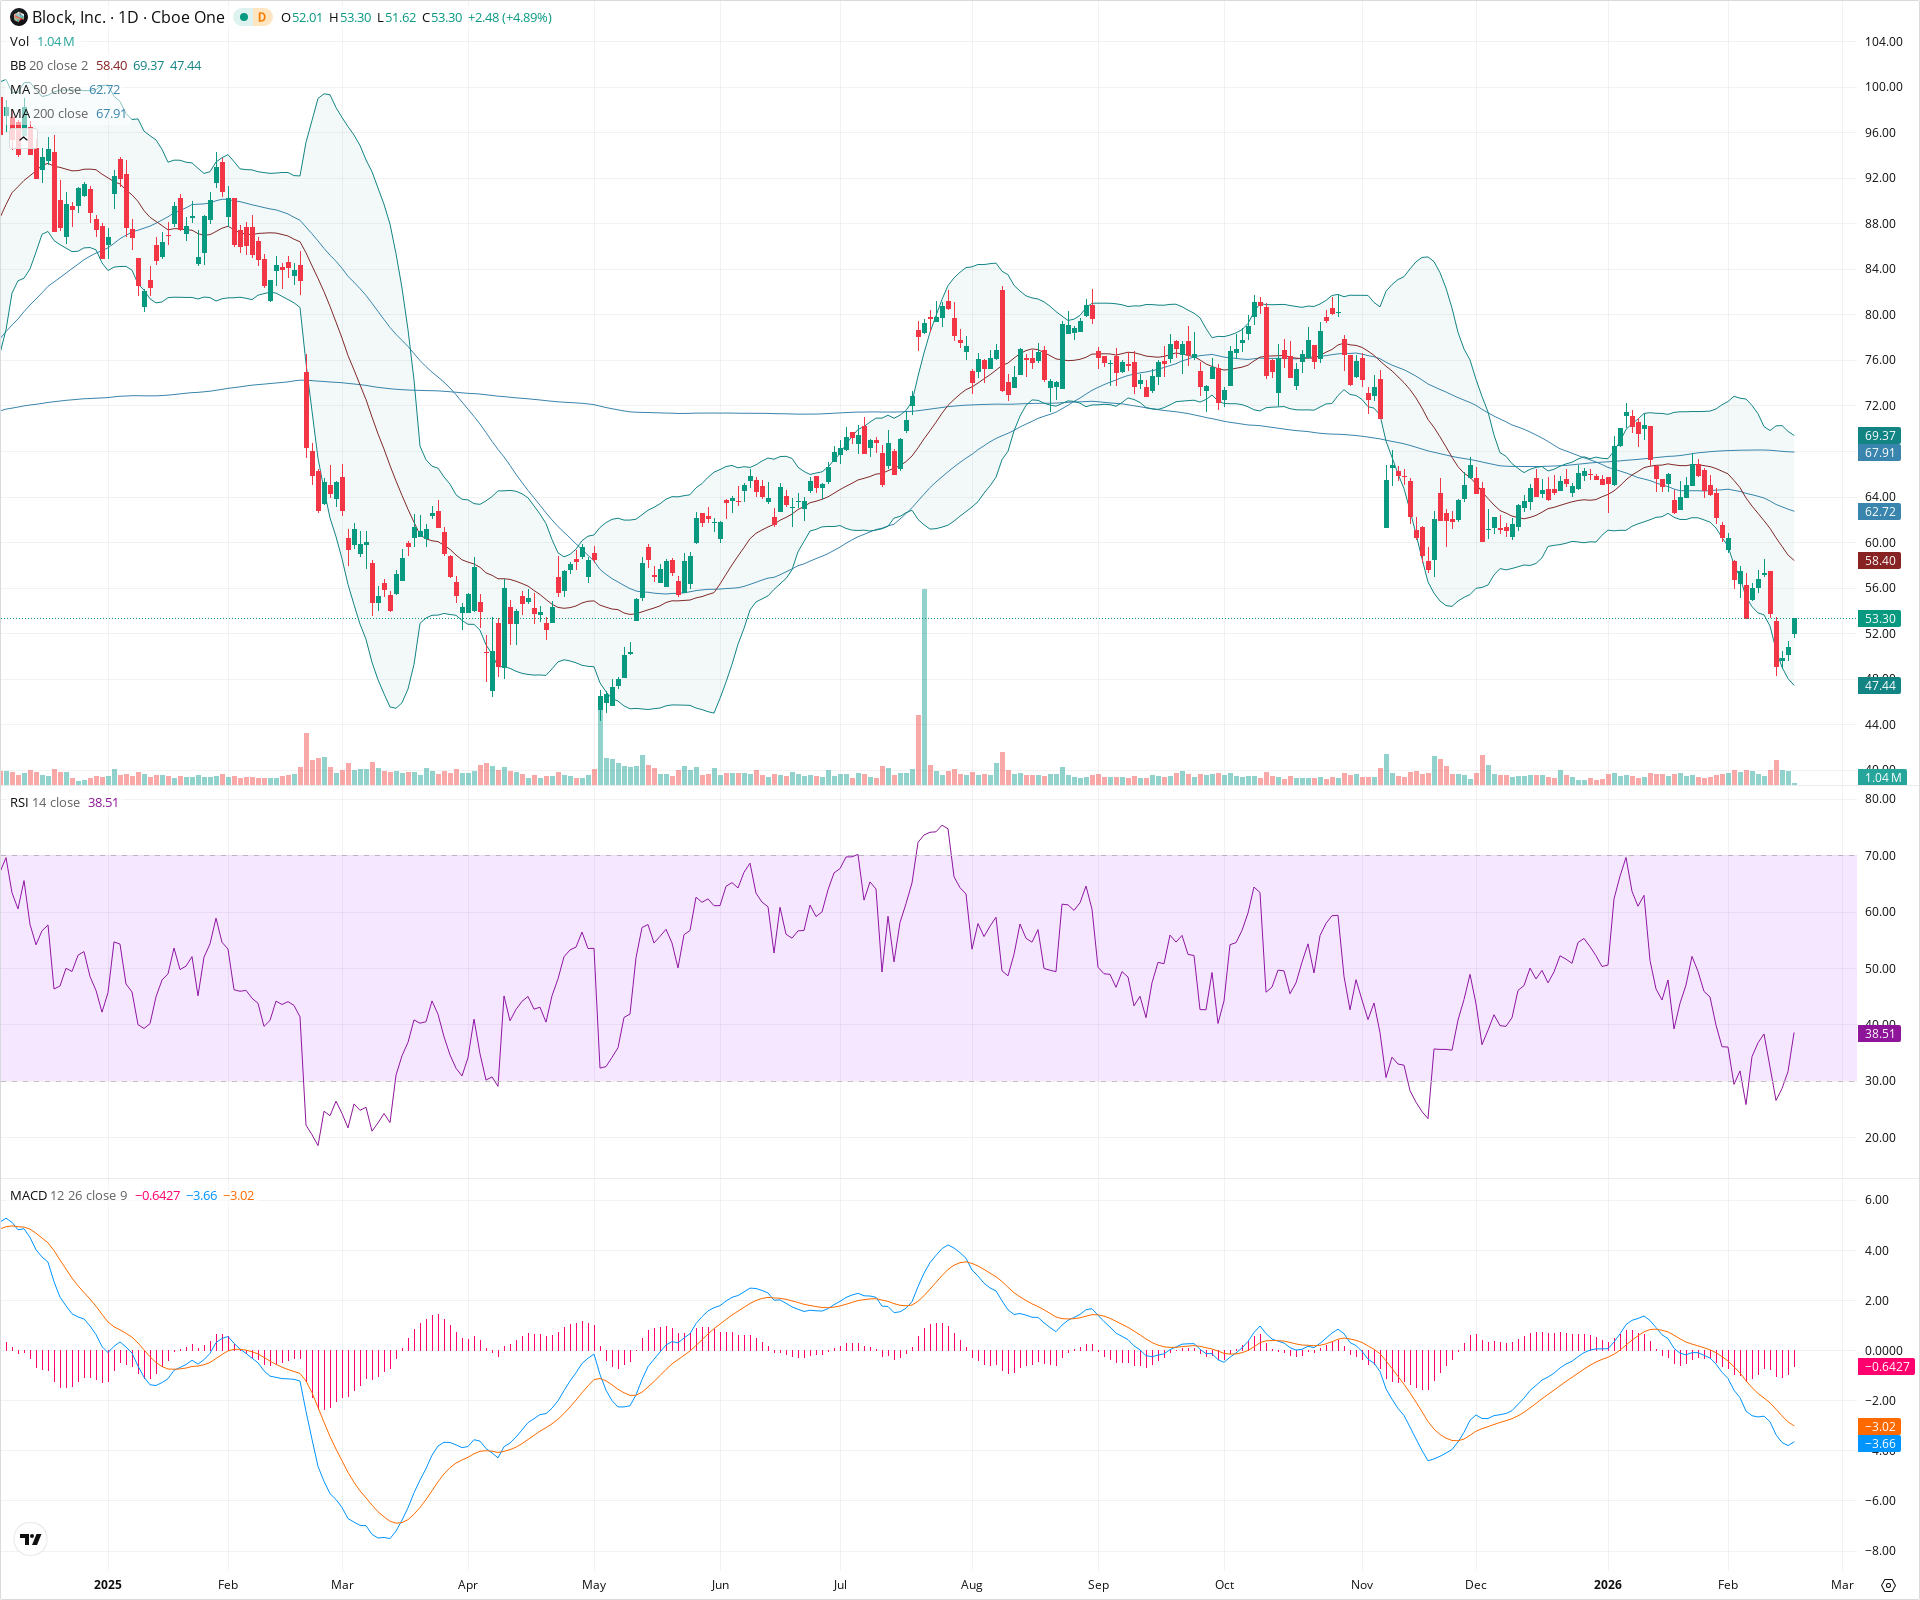Click the current price flag showing 53.30
The image size is (1920, 1600).
[1879, 618]
